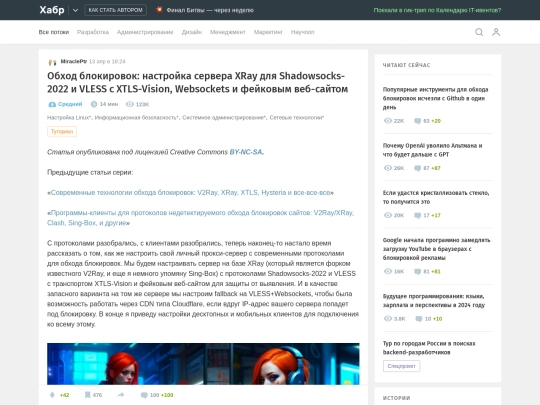Screen dimensions: 540x405
Task: Click the eye icon next to 3.8K
Action: click(x=388, y=319)
